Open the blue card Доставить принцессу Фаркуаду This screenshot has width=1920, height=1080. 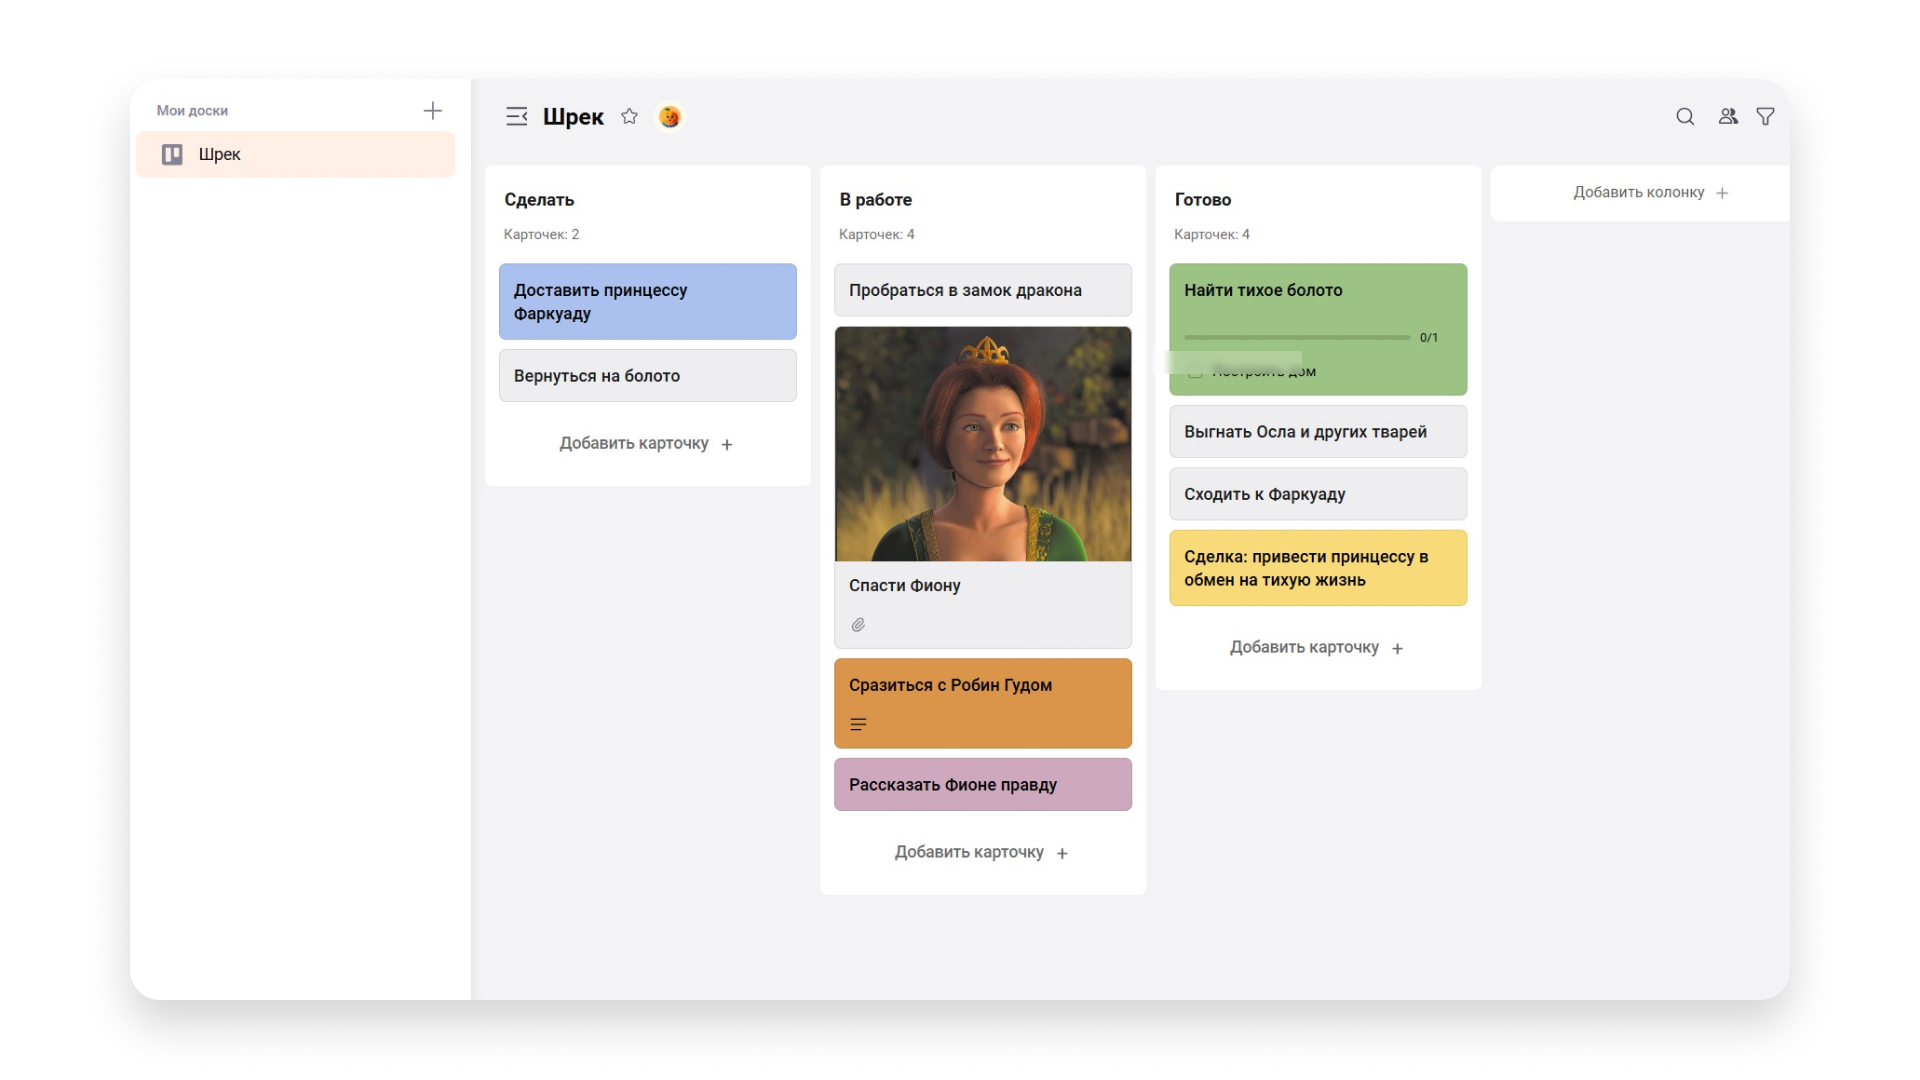pos(648,302)
